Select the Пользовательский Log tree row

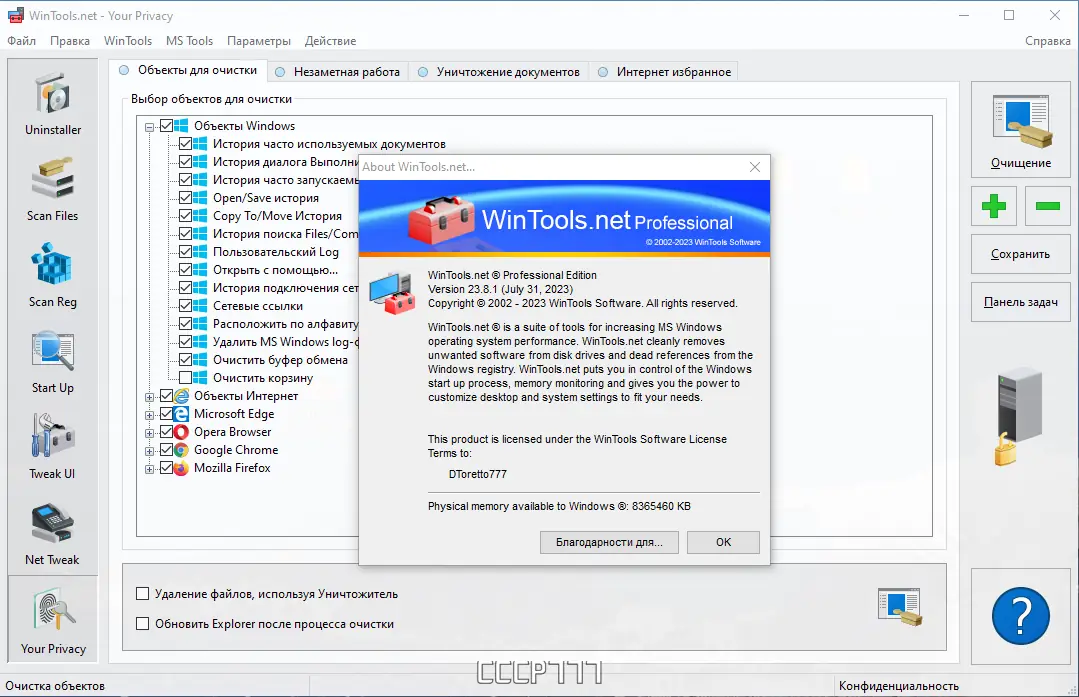(x=275, y=252)
